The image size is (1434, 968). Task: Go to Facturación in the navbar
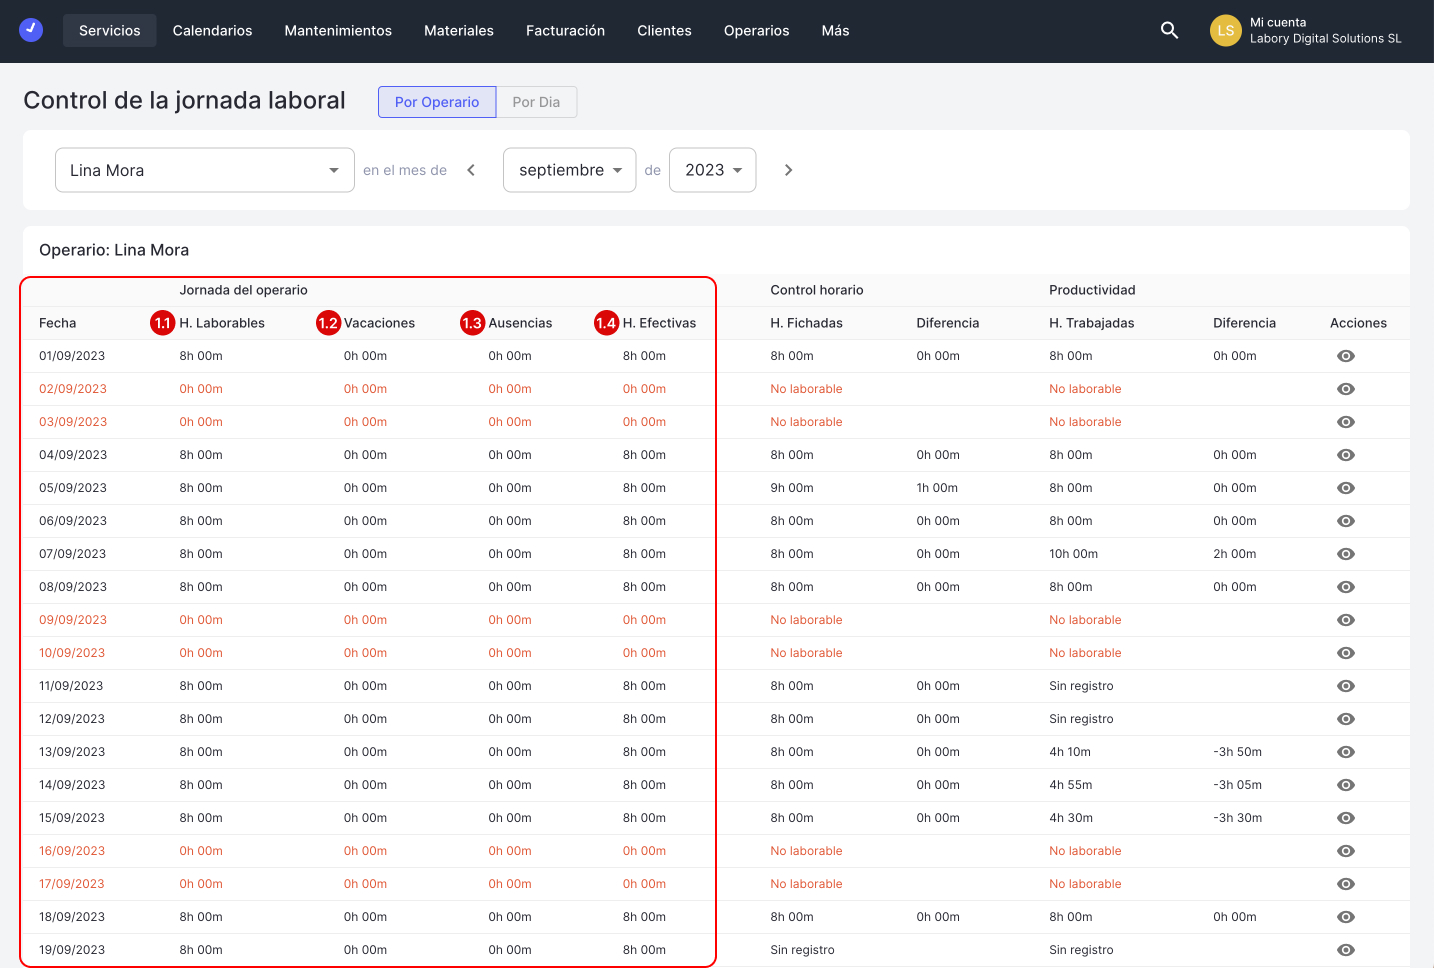[565, 31]
